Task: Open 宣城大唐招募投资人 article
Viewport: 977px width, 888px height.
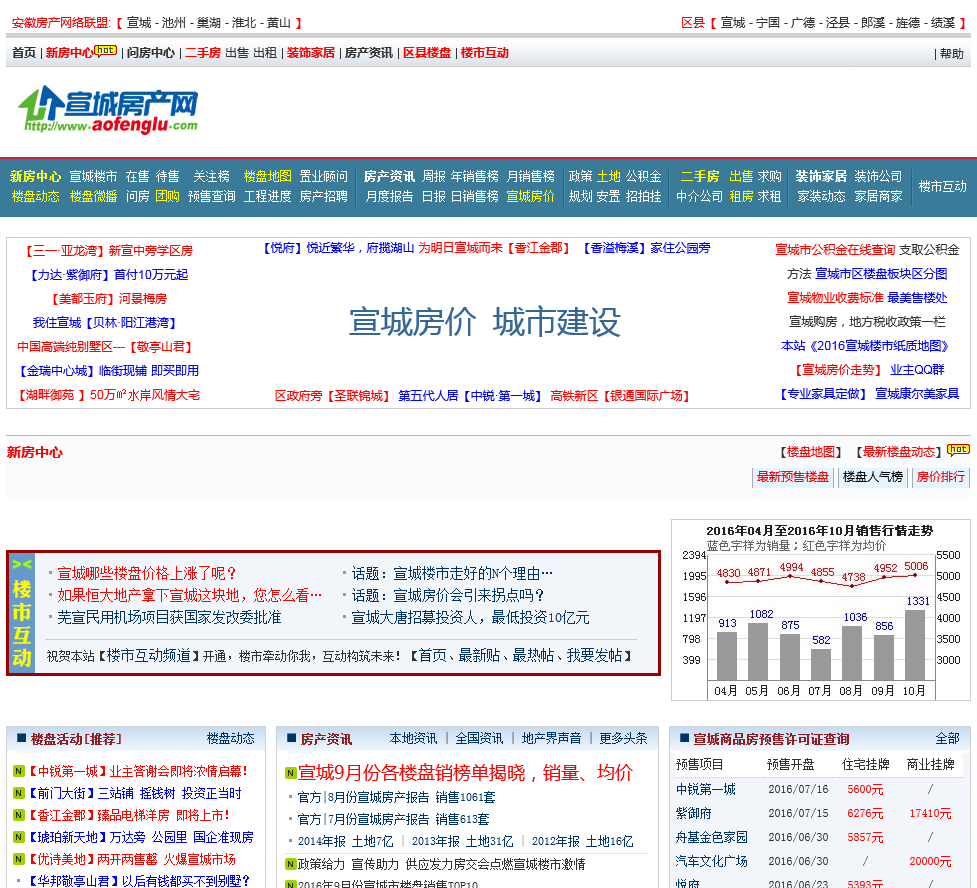Action: tap(470, 618)
